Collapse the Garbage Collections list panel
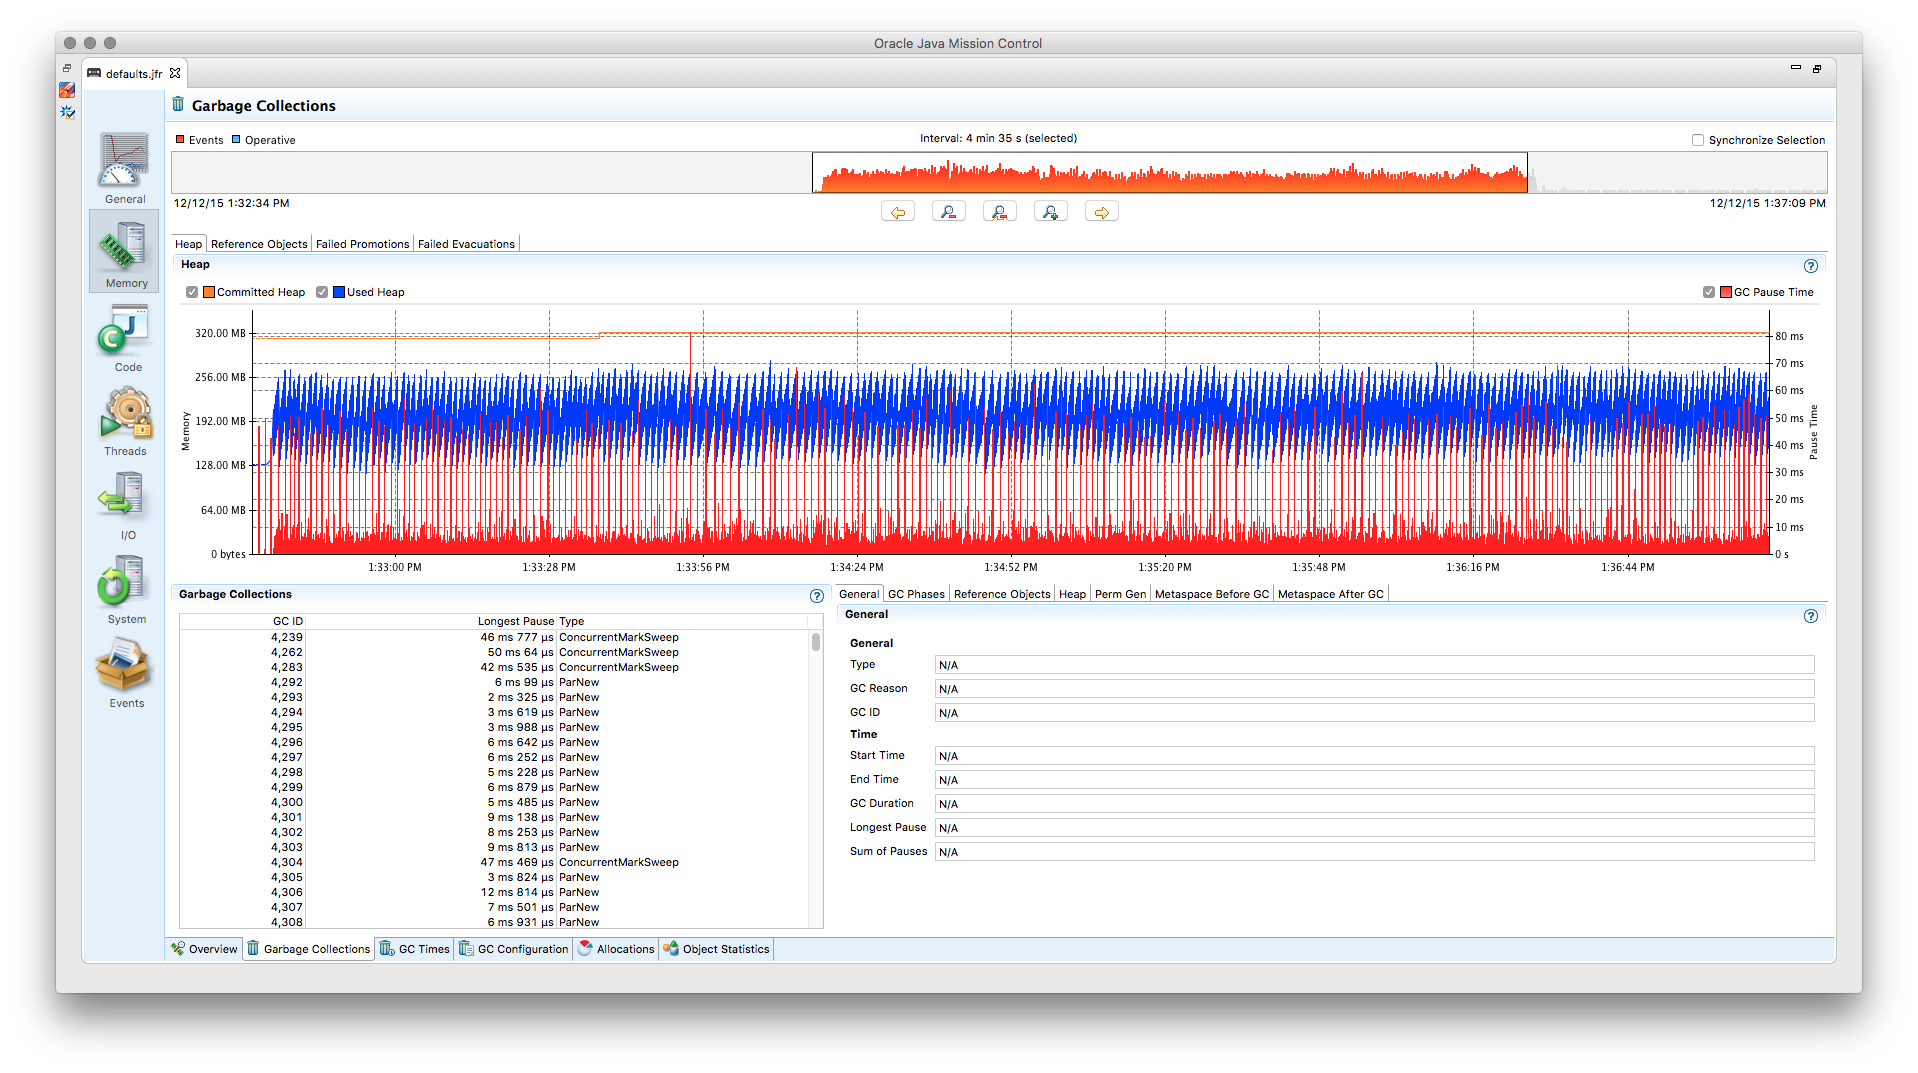Screen dimensions: 1918x1073 point(235,593)
